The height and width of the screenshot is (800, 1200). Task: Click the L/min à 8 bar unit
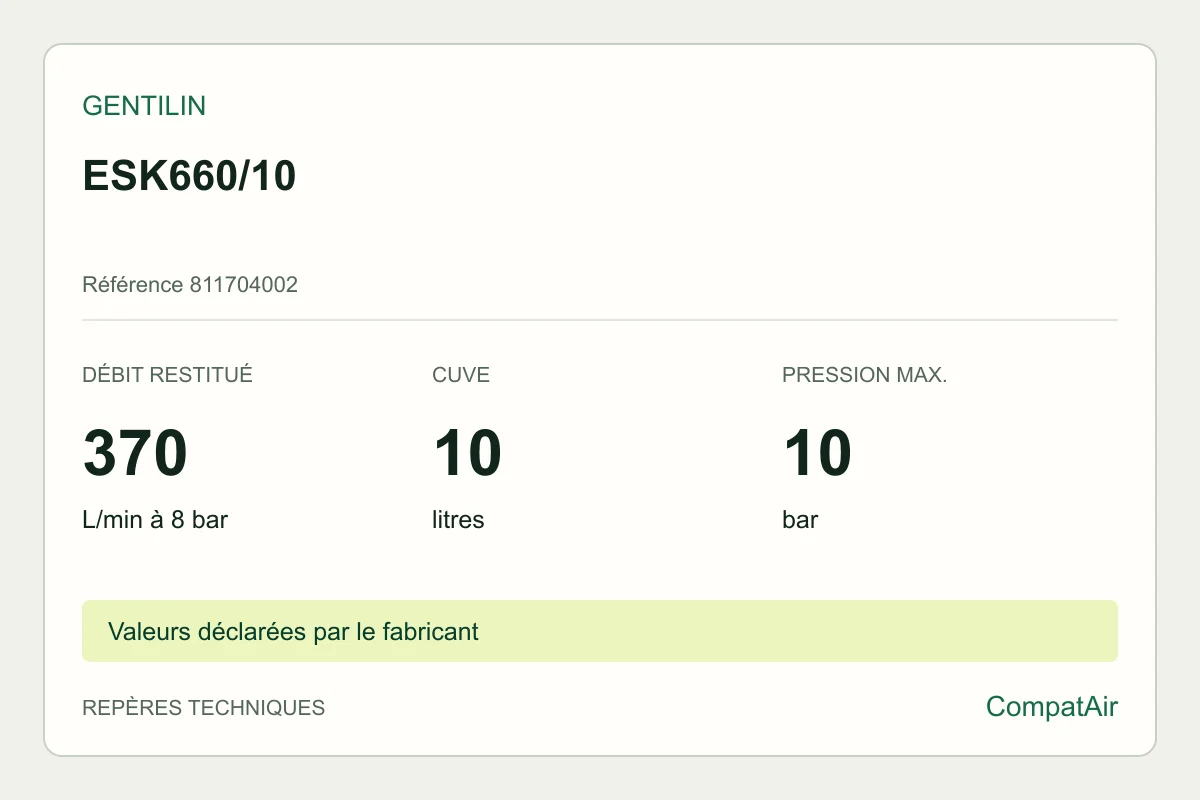coord(155,520)
